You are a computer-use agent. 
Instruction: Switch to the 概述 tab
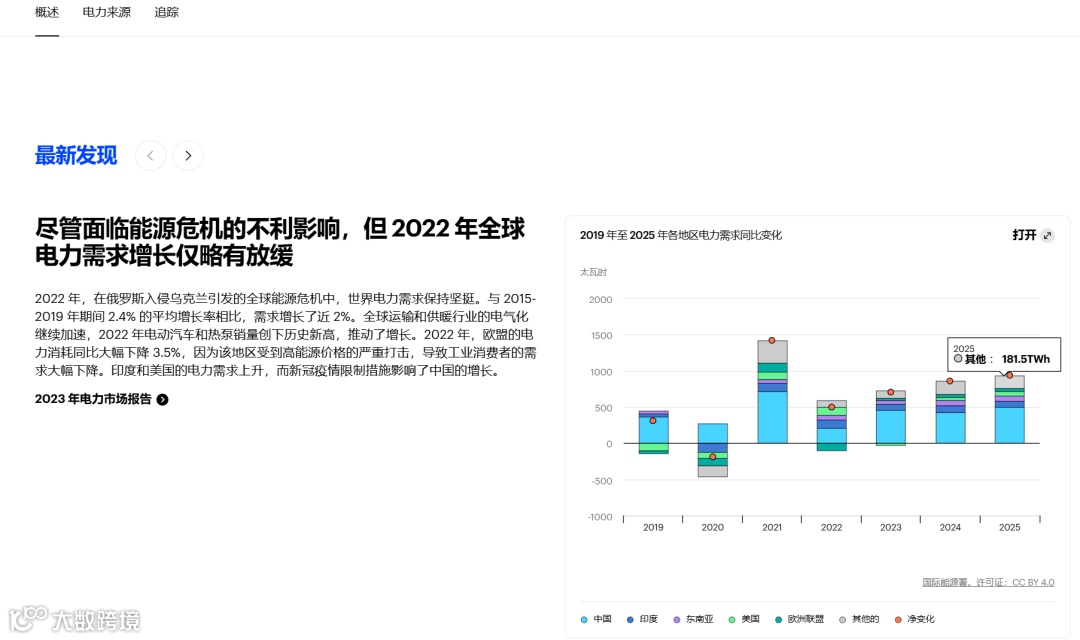pyautogui.click(x=47, y=12)
